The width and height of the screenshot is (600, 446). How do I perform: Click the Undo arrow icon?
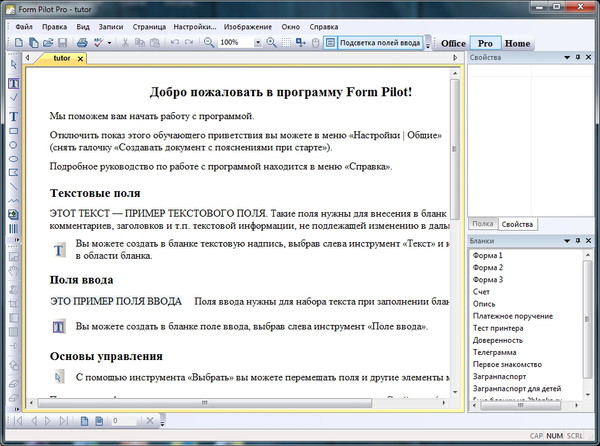click(176, 43)
